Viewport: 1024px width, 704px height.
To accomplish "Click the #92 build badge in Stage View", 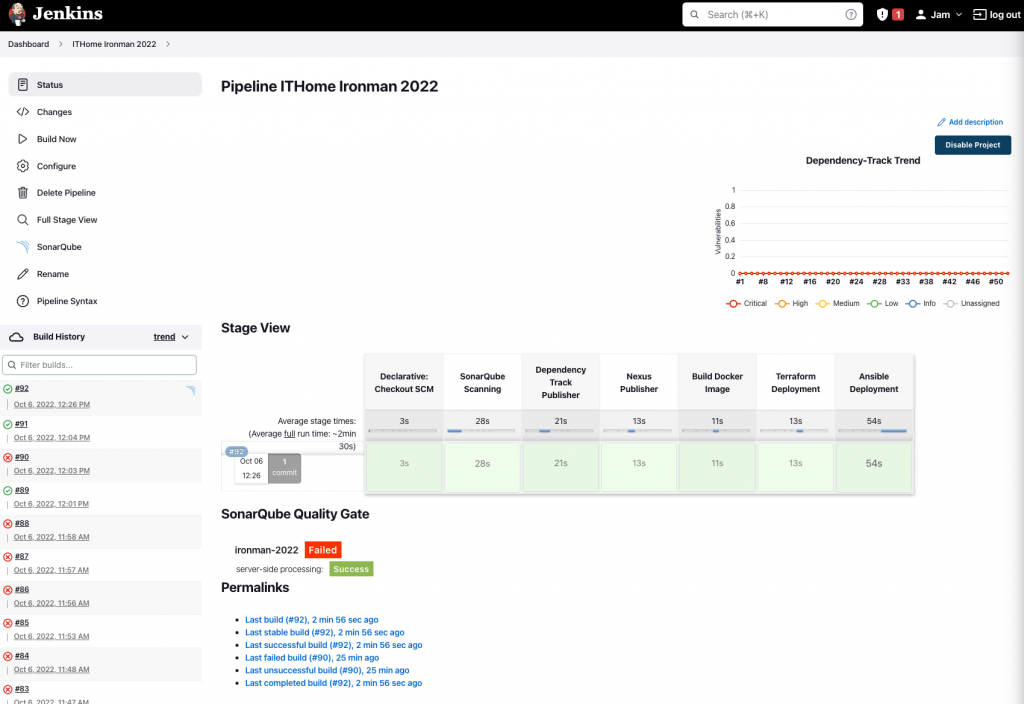I will [x=236, y=452].
